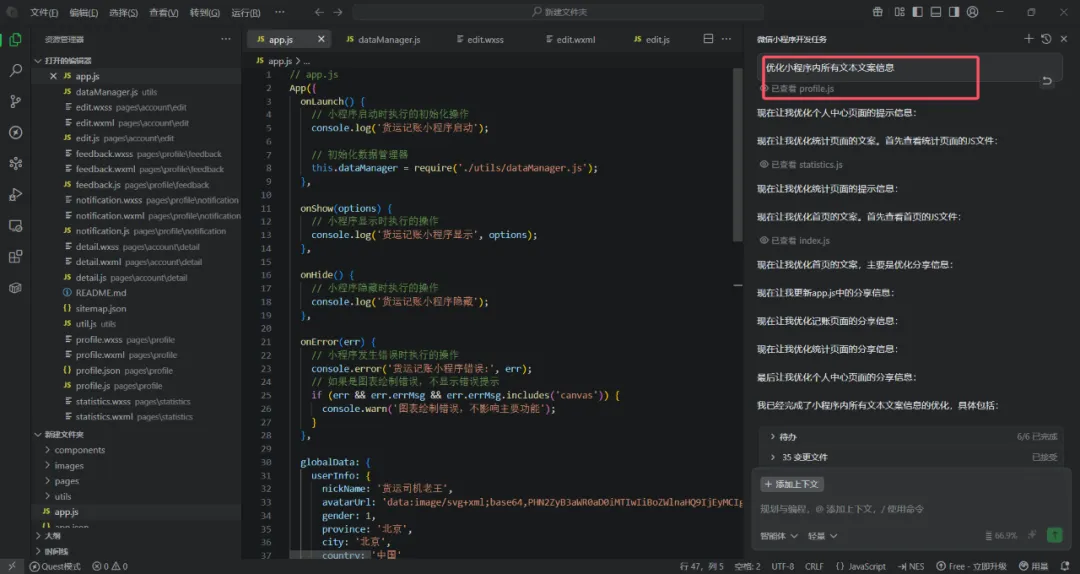Go forward with the right arrow
This screenshot has height=574, width=1080.
[x=338, y=12]
